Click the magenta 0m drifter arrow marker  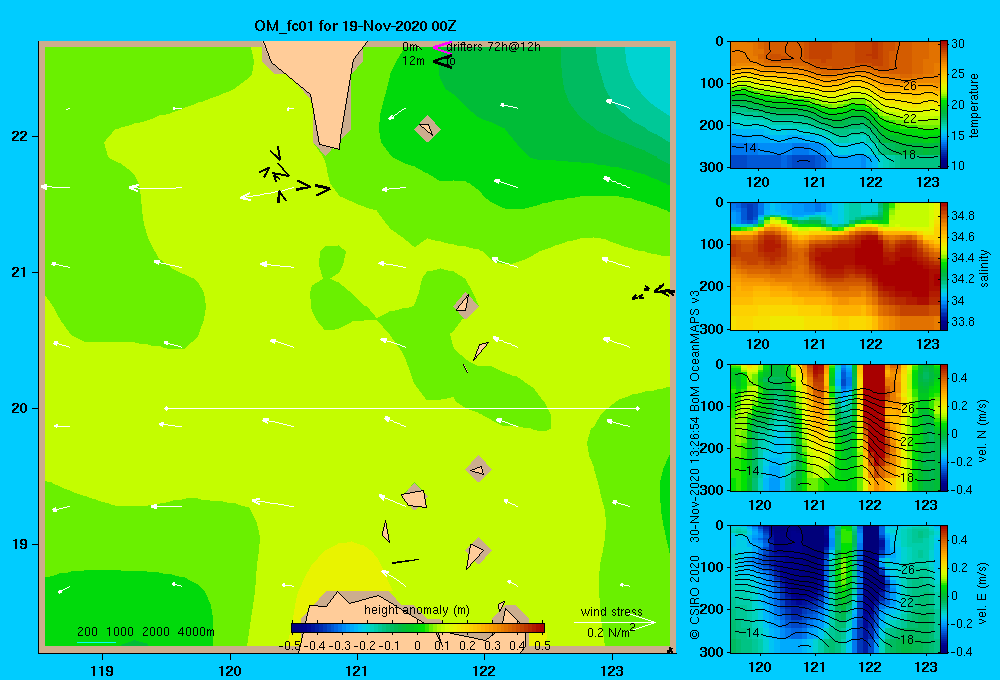(x=441, y=47)
